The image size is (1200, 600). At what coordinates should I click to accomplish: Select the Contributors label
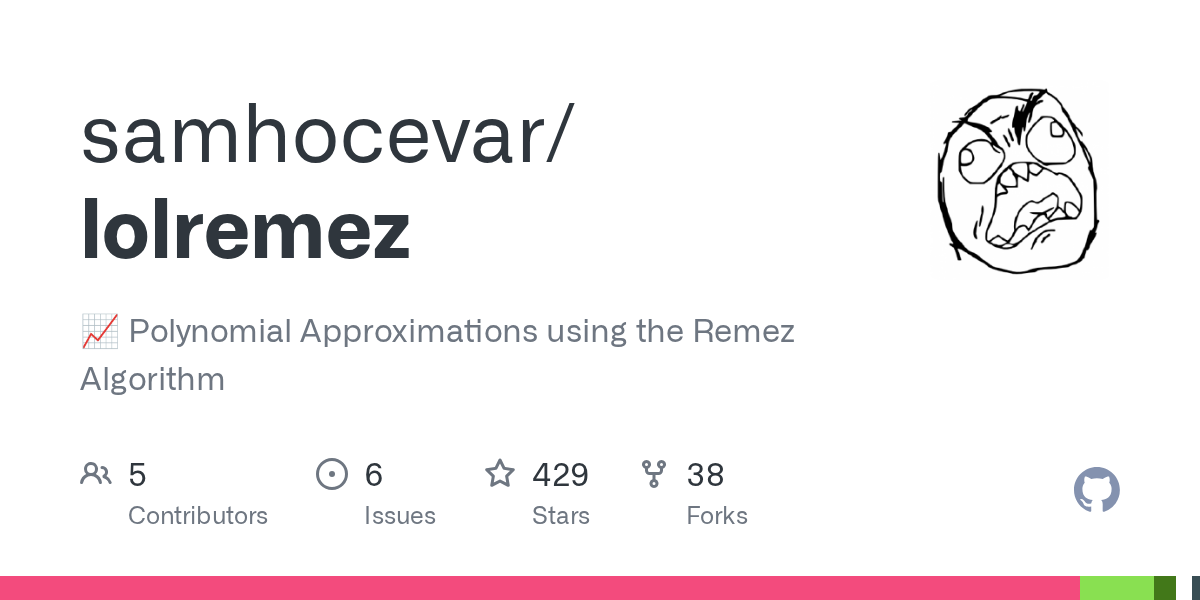pyautogui.click(x=198, y=516)
